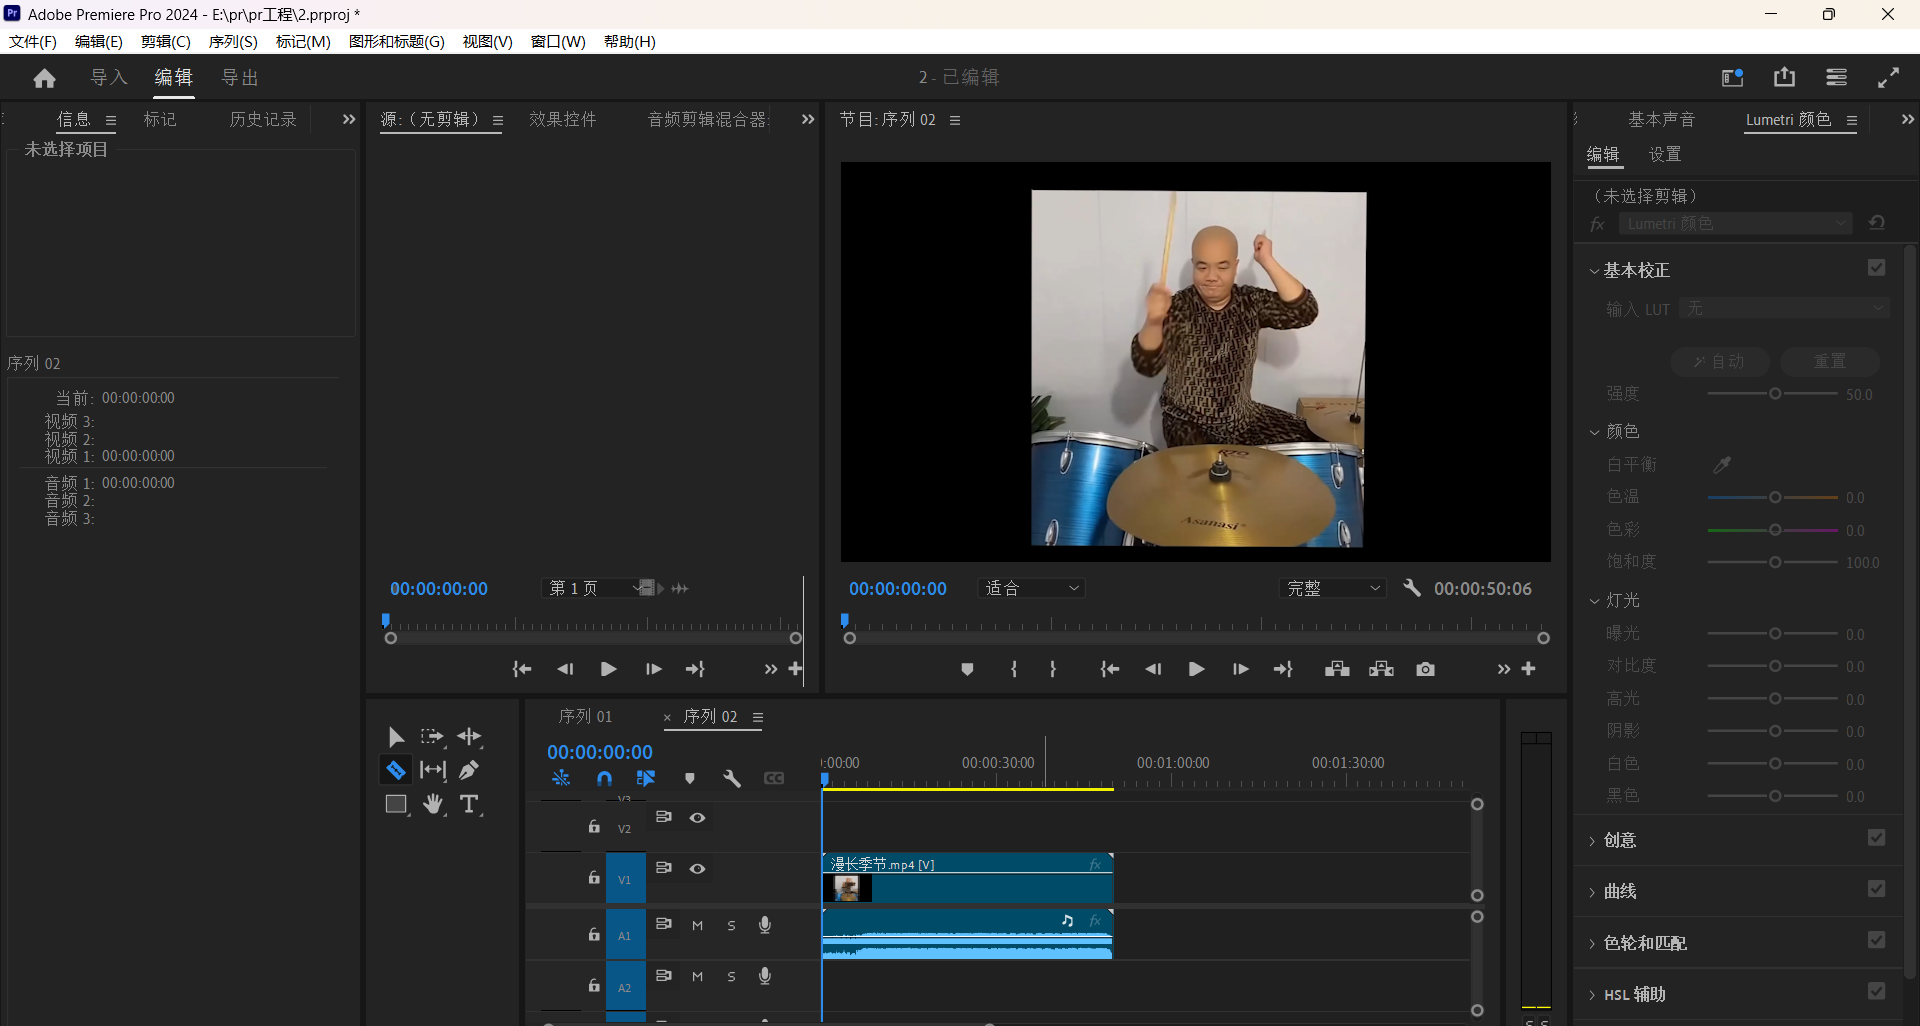Image resolution: width=1920 pixels, height=1026 pixels.
Task: Switch to the 导入 import workspace
Action: tap(109, 78)
